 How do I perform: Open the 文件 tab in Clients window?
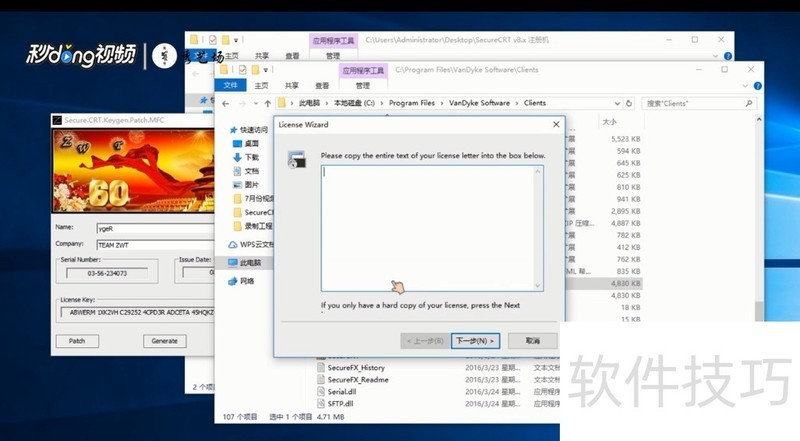coord(231,85)
